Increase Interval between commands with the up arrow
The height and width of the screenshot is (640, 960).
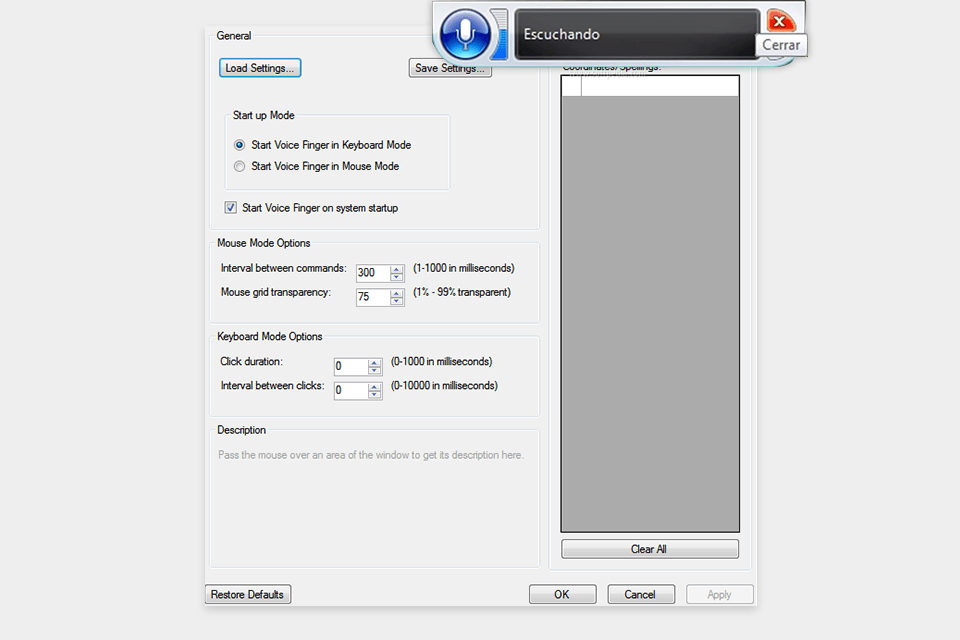point(396,269)
